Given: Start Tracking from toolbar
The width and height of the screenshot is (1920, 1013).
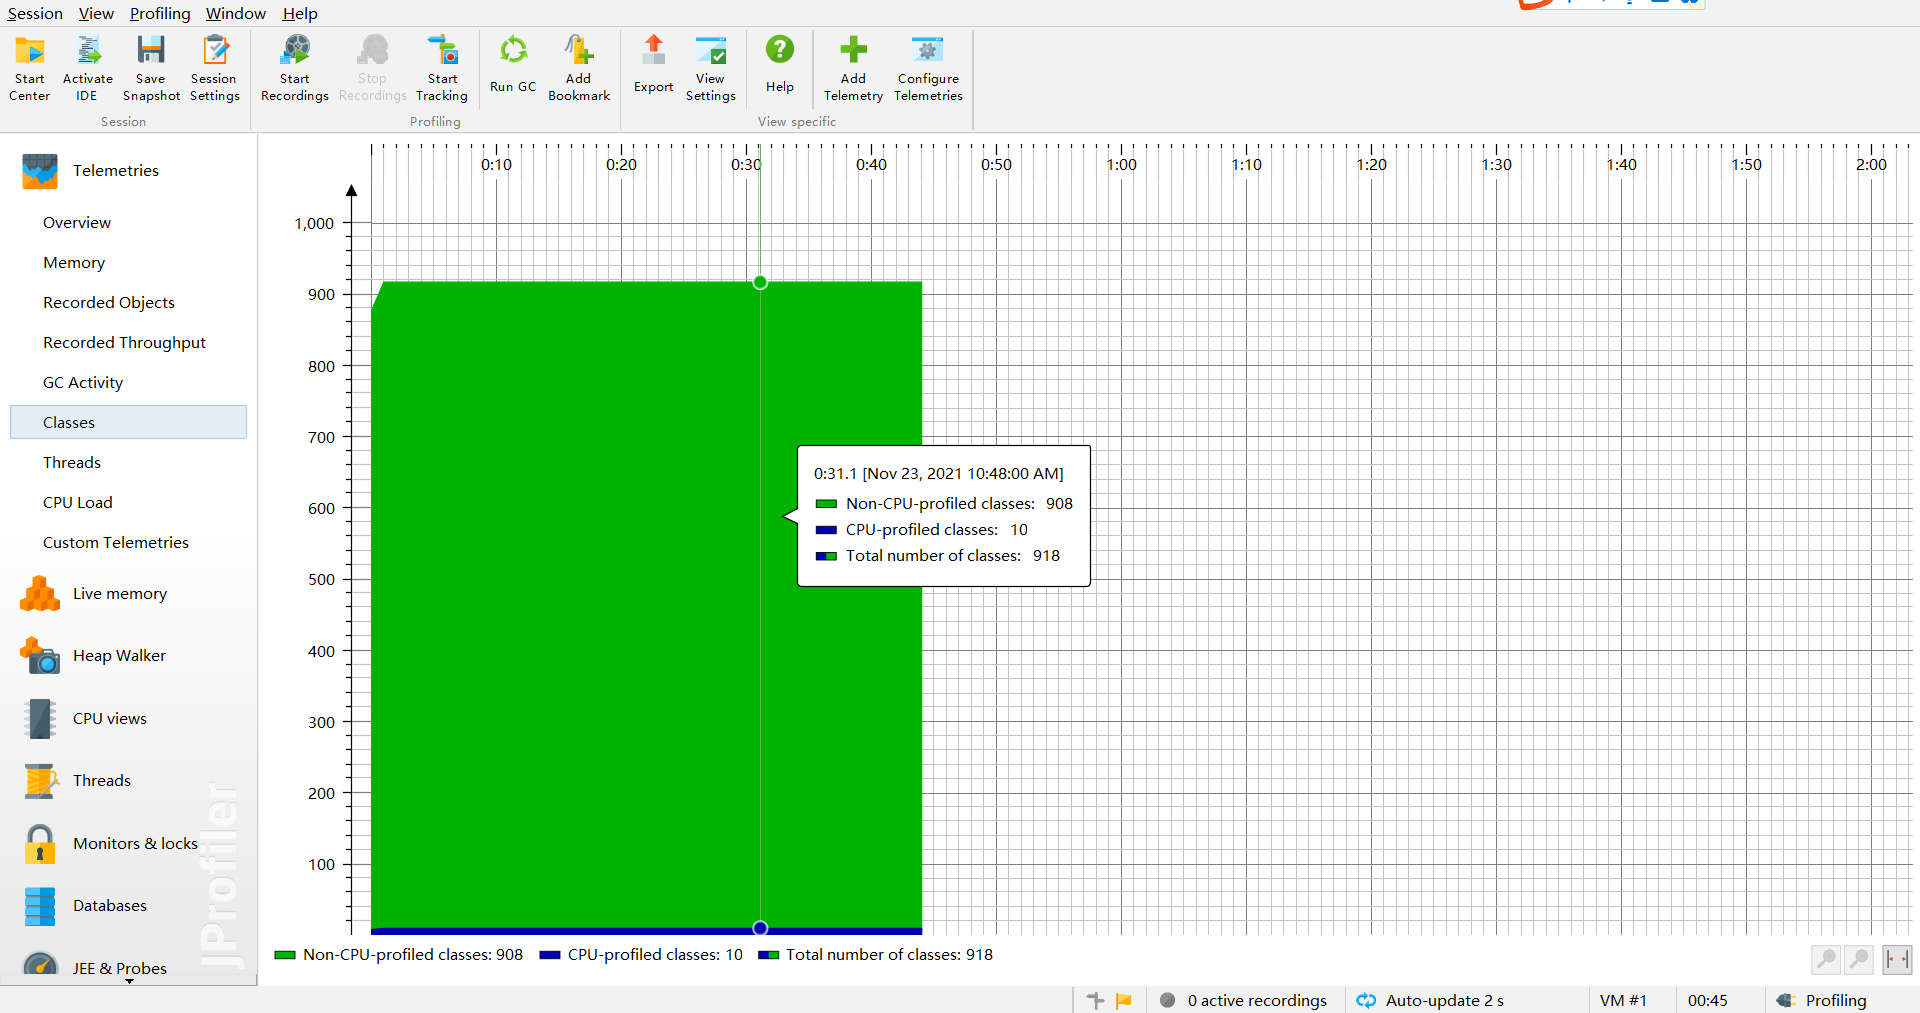Looking at the screenshot, I should tap(442, 68).
